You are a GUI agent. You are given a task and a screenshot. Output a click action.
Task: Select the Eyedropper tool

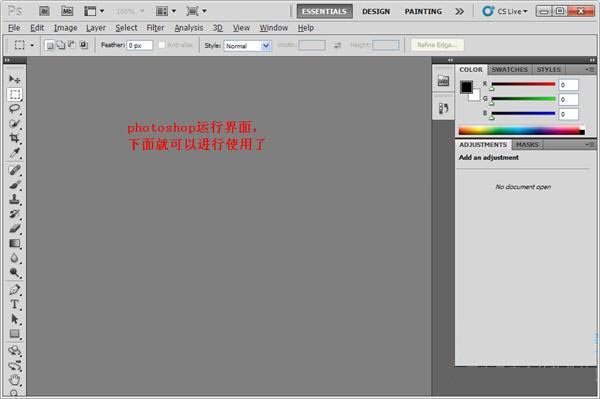15,153
